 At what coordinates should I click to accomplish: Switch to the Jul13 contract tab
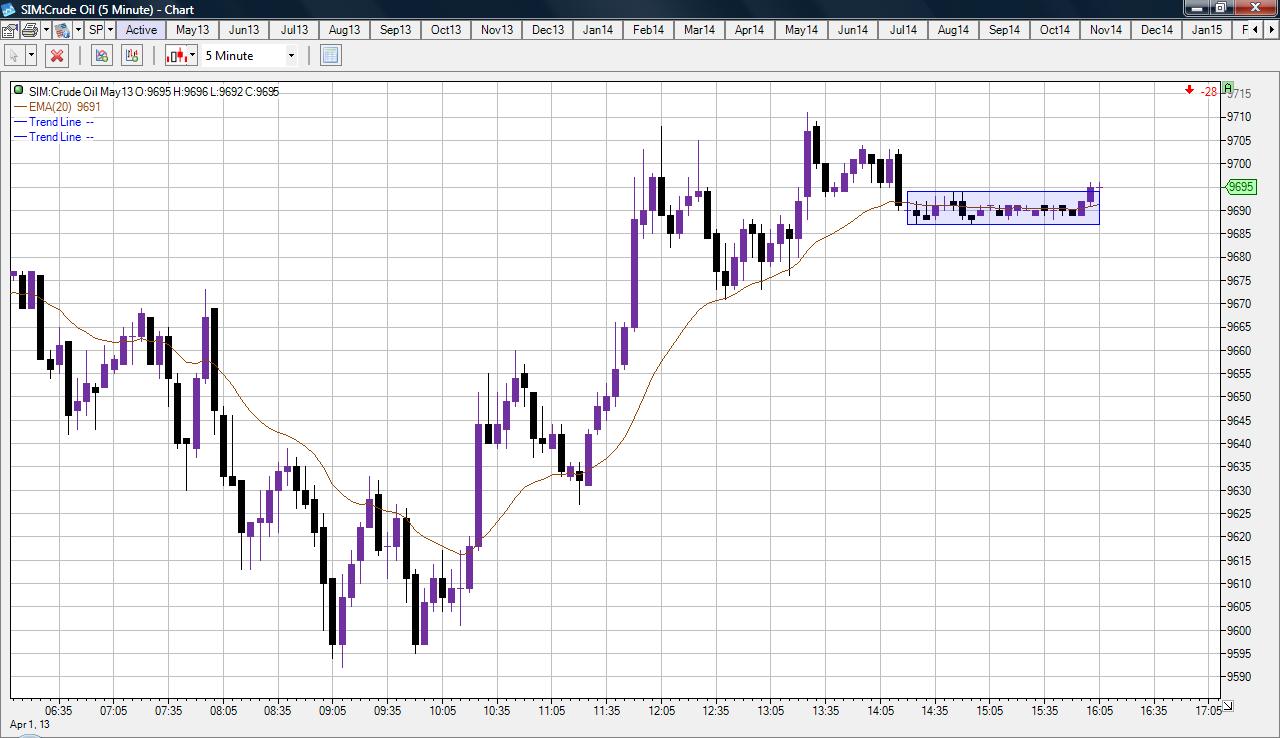(x=294, y=30)
